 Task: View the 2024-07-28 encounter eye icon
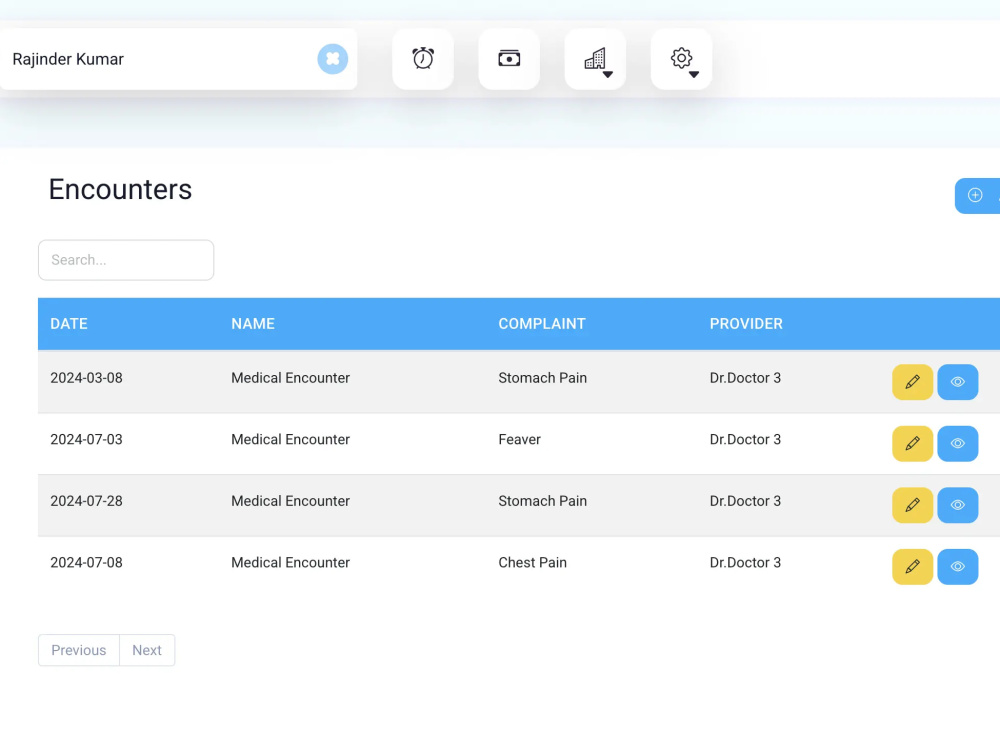click(957, 505)
